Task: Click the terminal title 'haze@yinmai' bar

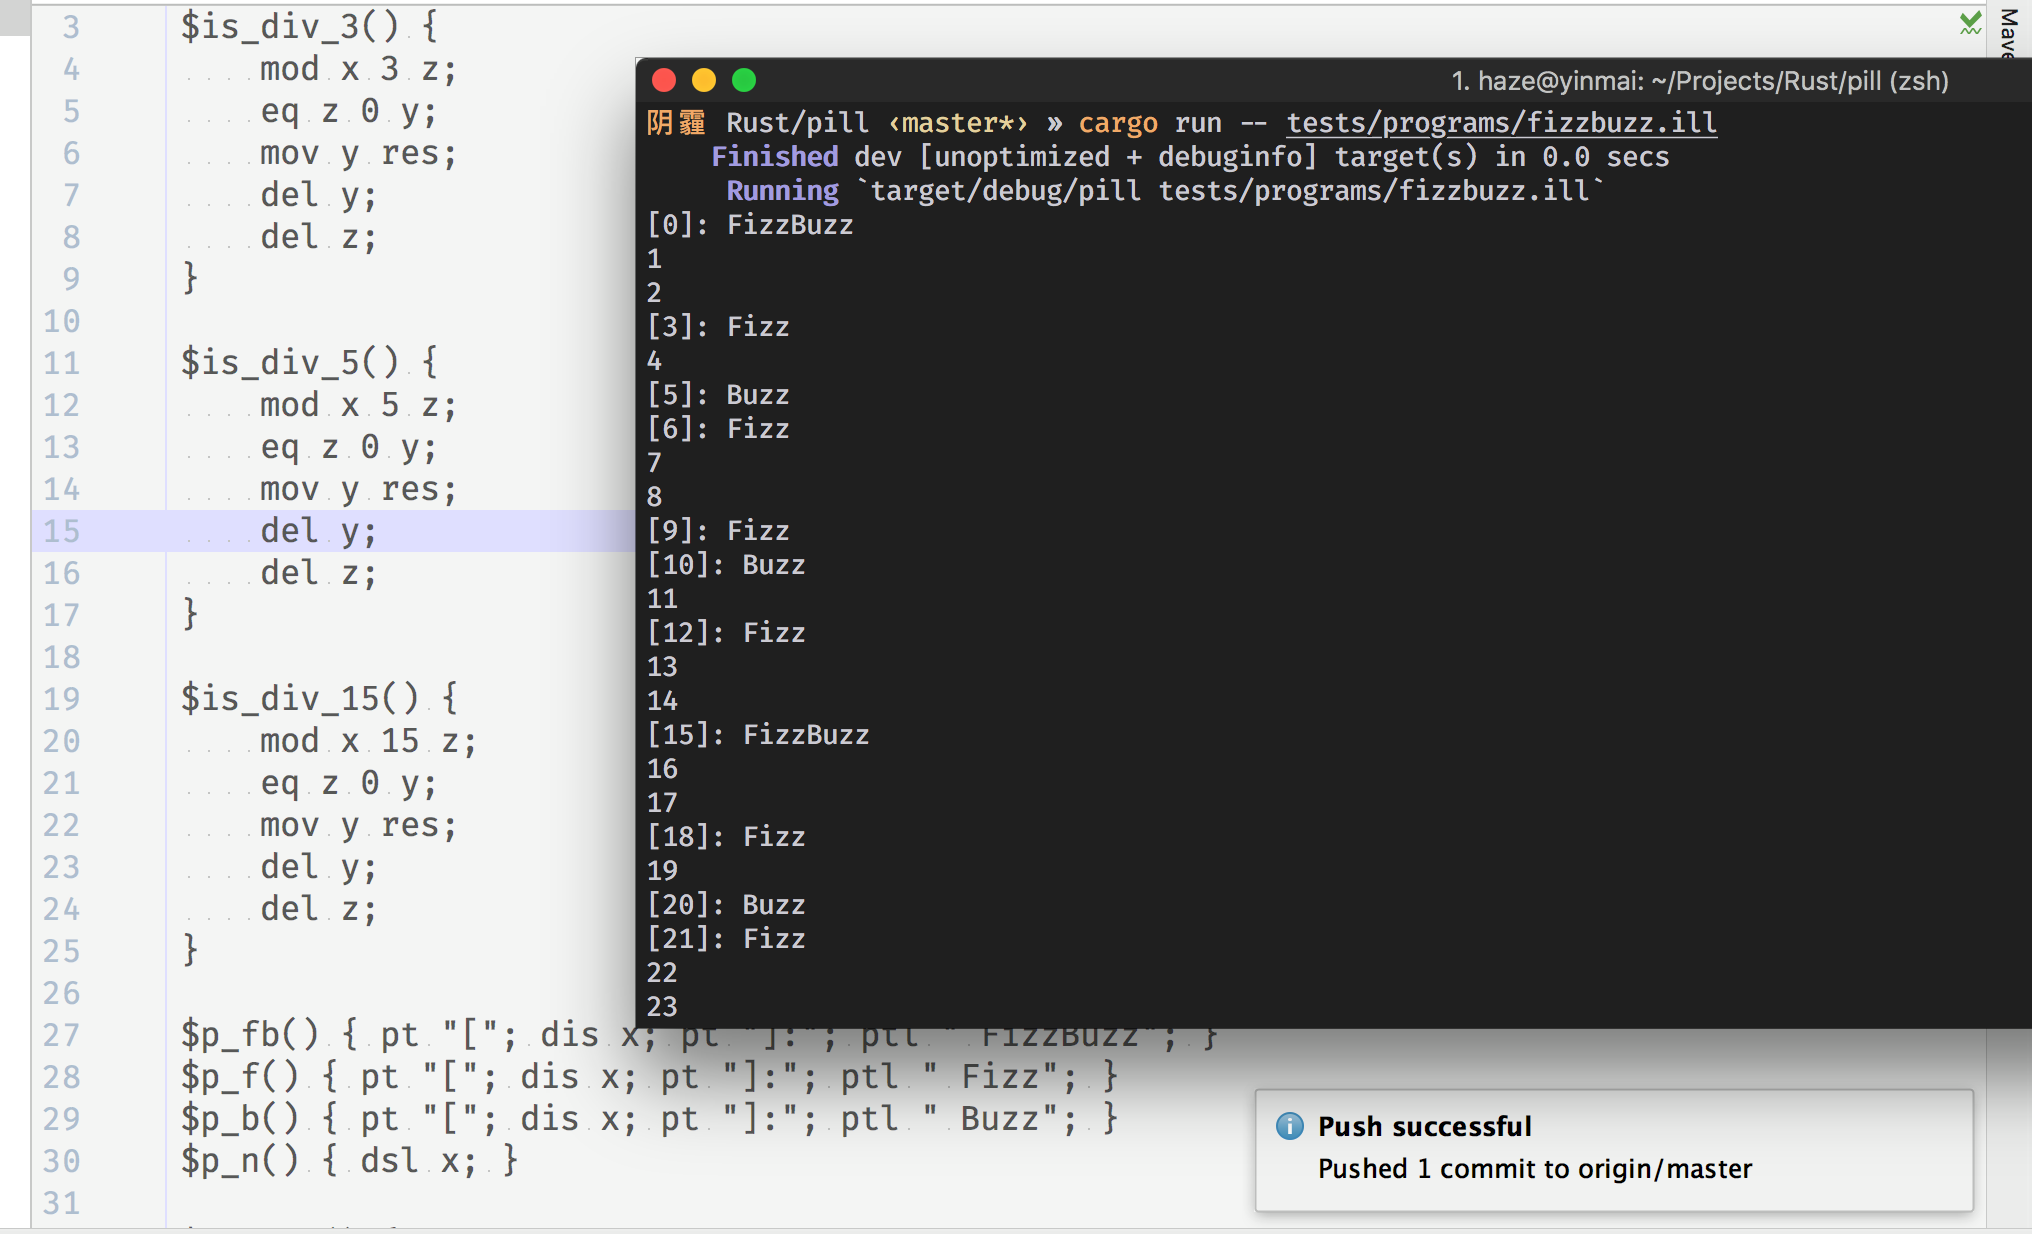Action: (1699, 81)
